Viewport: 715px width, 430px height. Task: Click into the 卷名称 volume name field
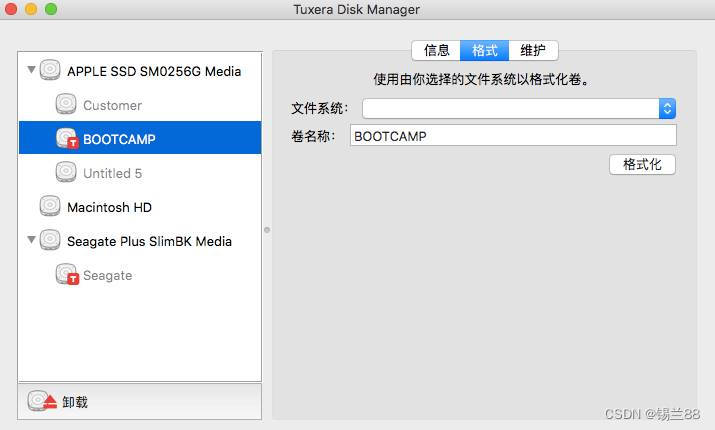point(513,136)
